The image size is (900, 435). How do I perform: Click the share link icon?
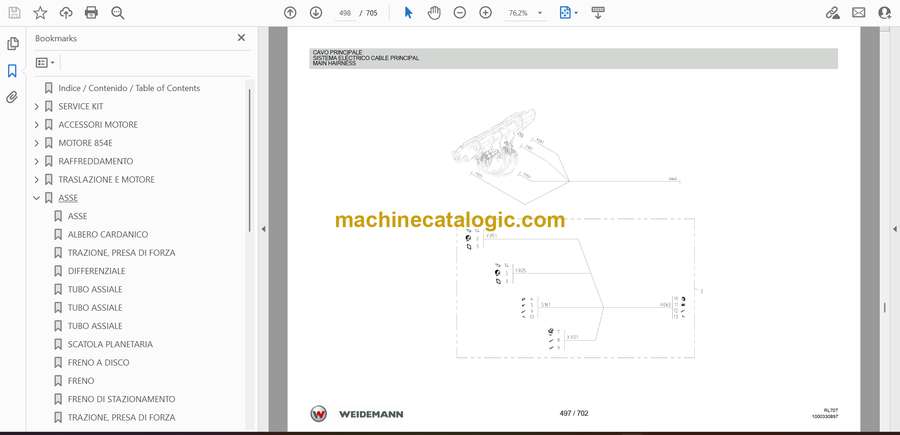833,13
